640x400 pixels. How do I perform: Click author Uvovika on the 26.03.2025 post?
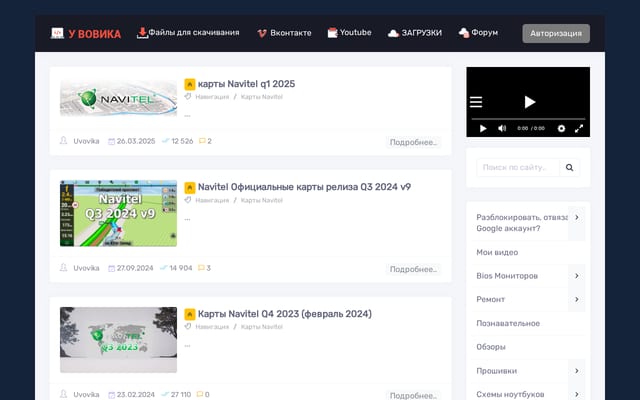click(x=86, y=141)
